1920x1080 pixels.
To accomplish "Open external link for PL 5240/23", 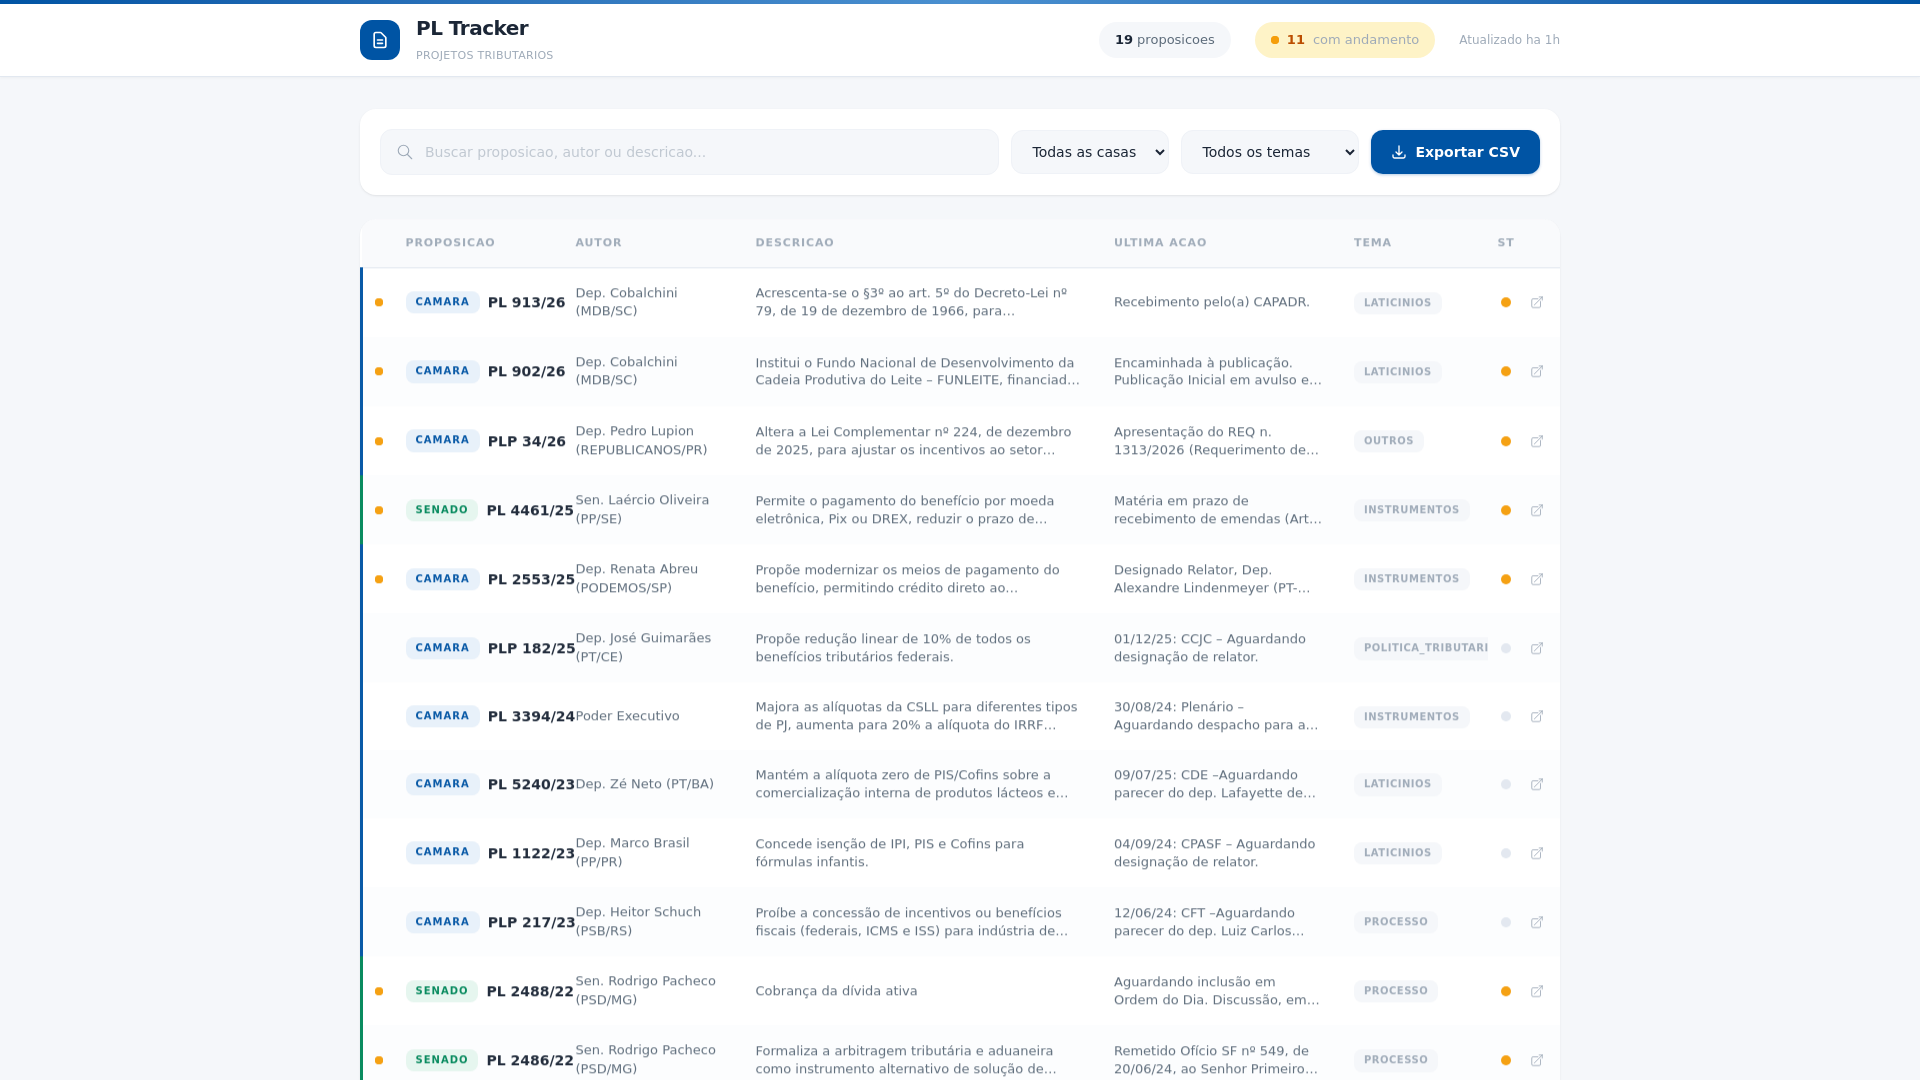I will pos(1537,784).
